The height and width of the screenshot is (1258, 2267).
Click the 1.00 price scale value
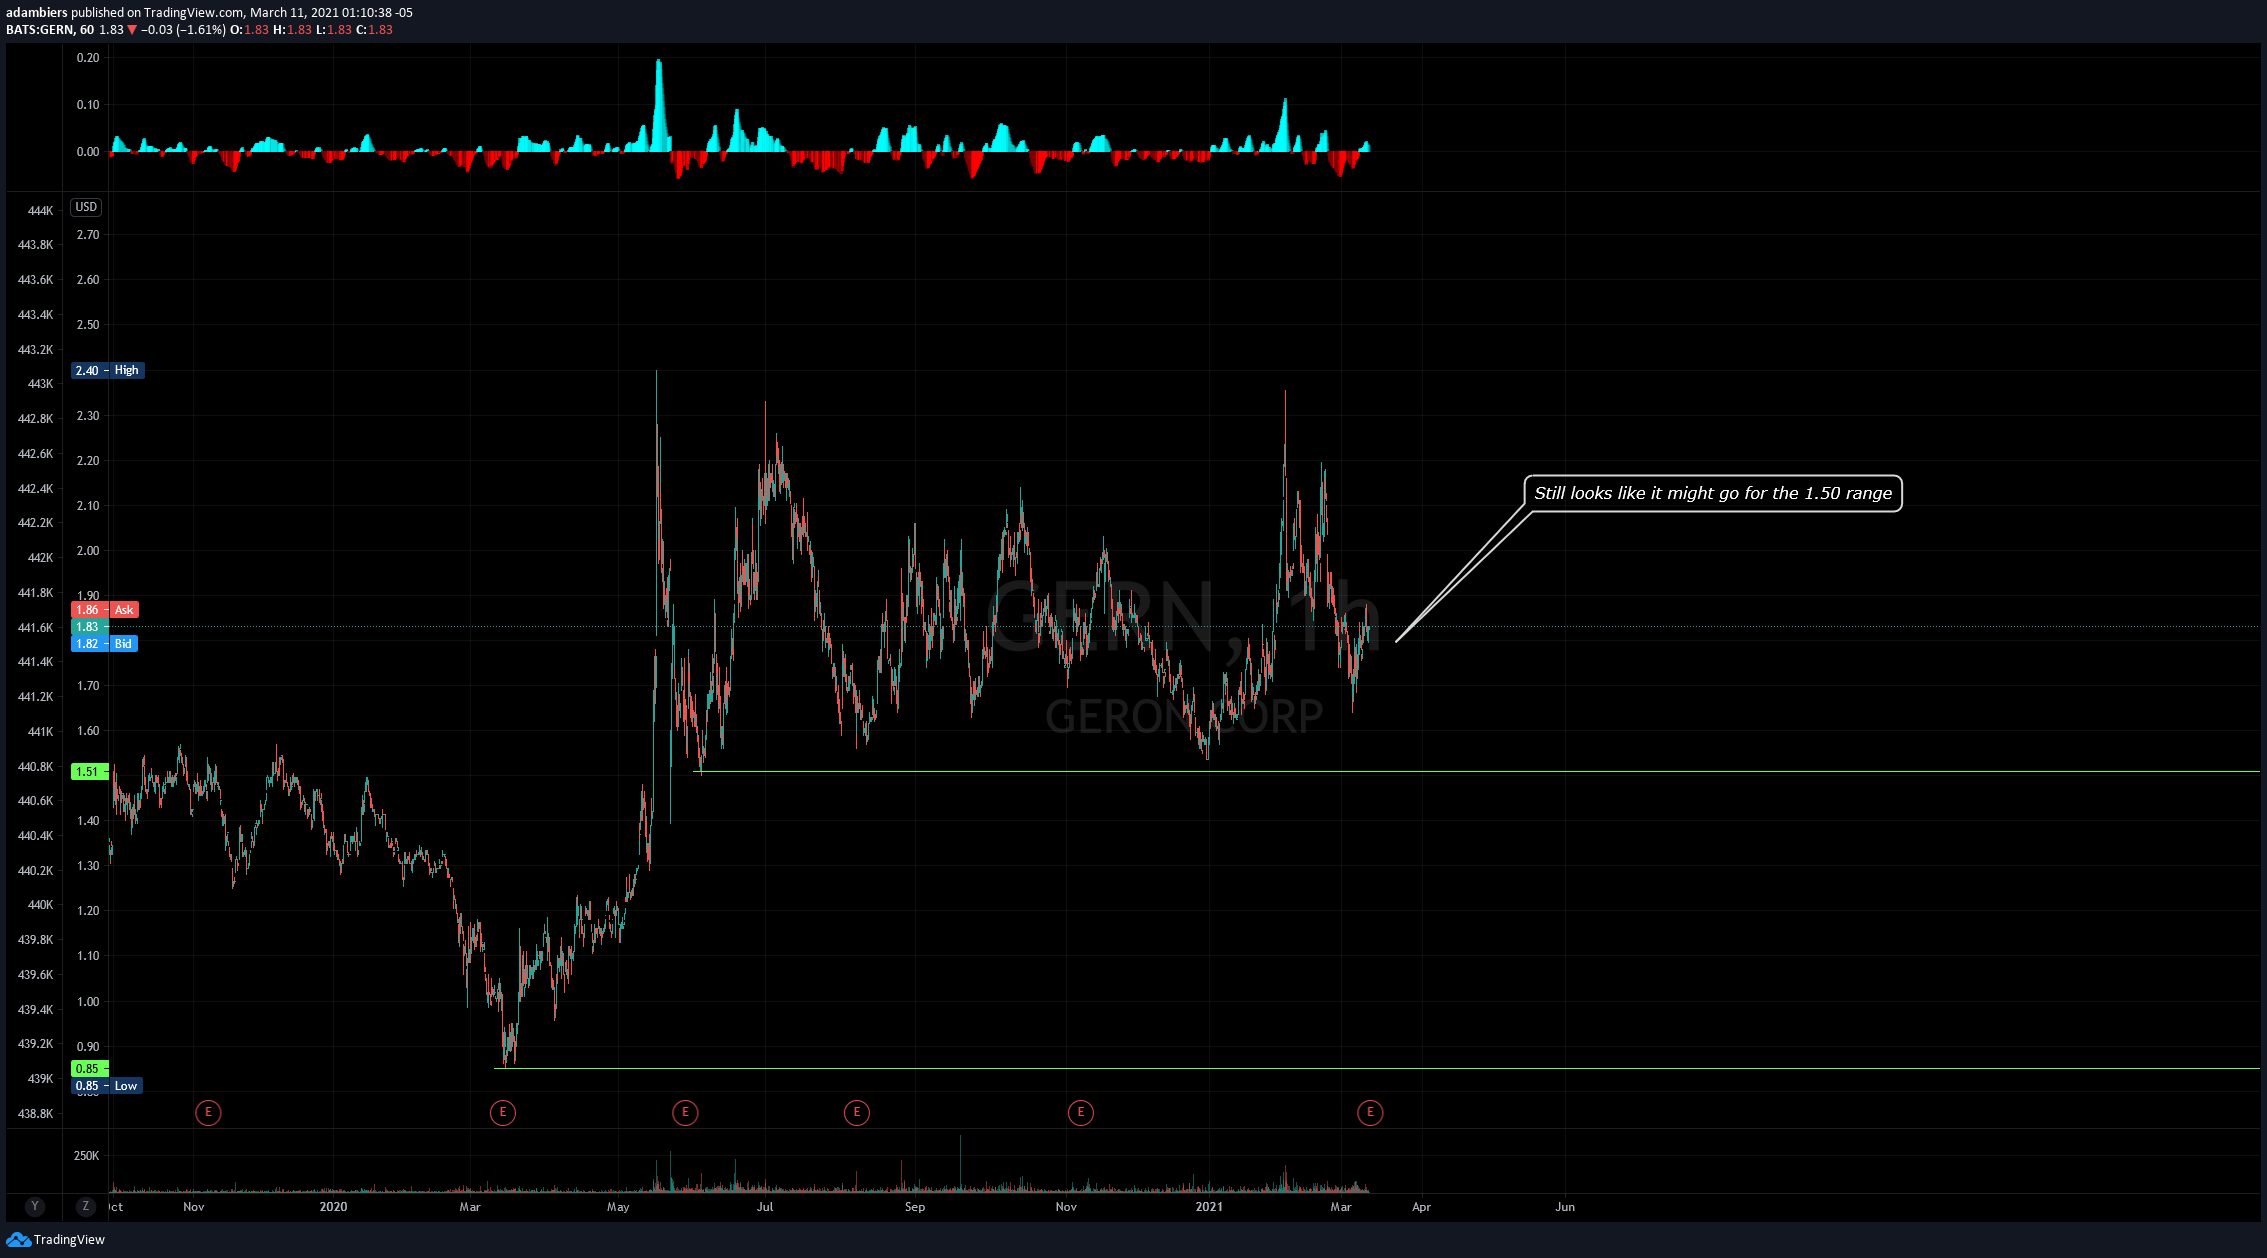88,1002
